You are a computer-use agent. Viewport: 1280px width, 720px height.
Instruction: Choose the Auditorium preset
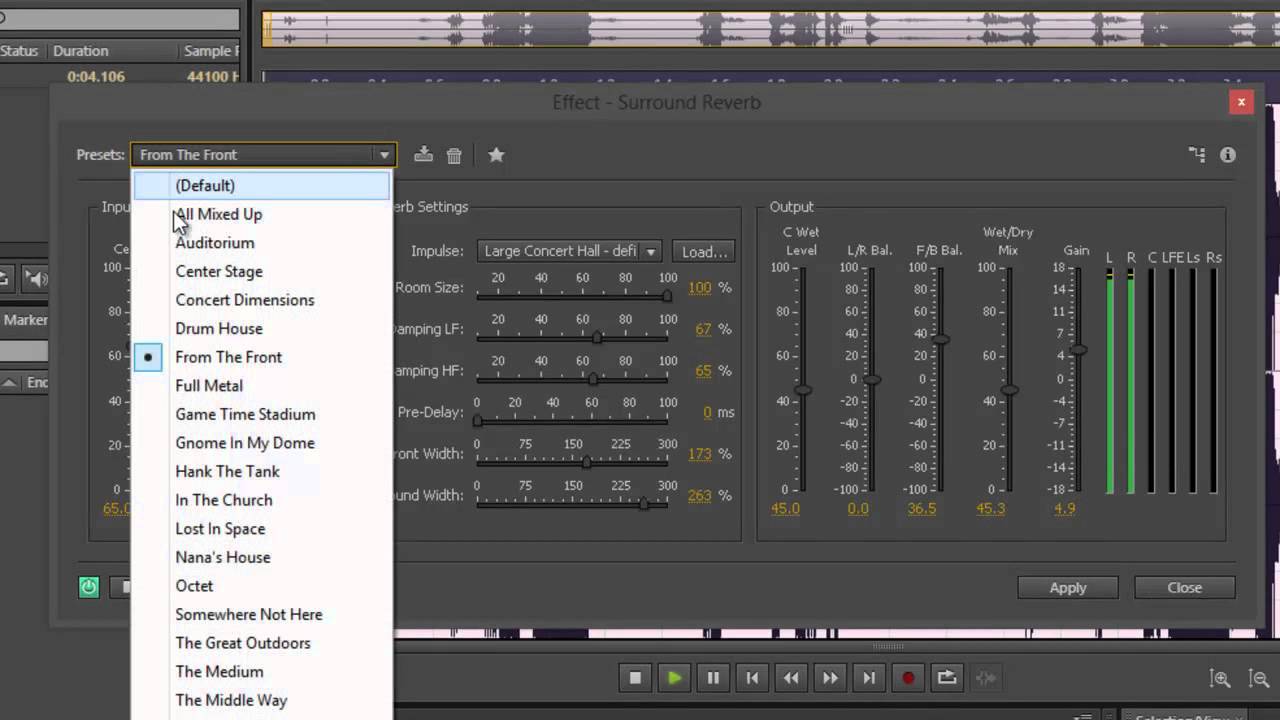pos(262,243)
